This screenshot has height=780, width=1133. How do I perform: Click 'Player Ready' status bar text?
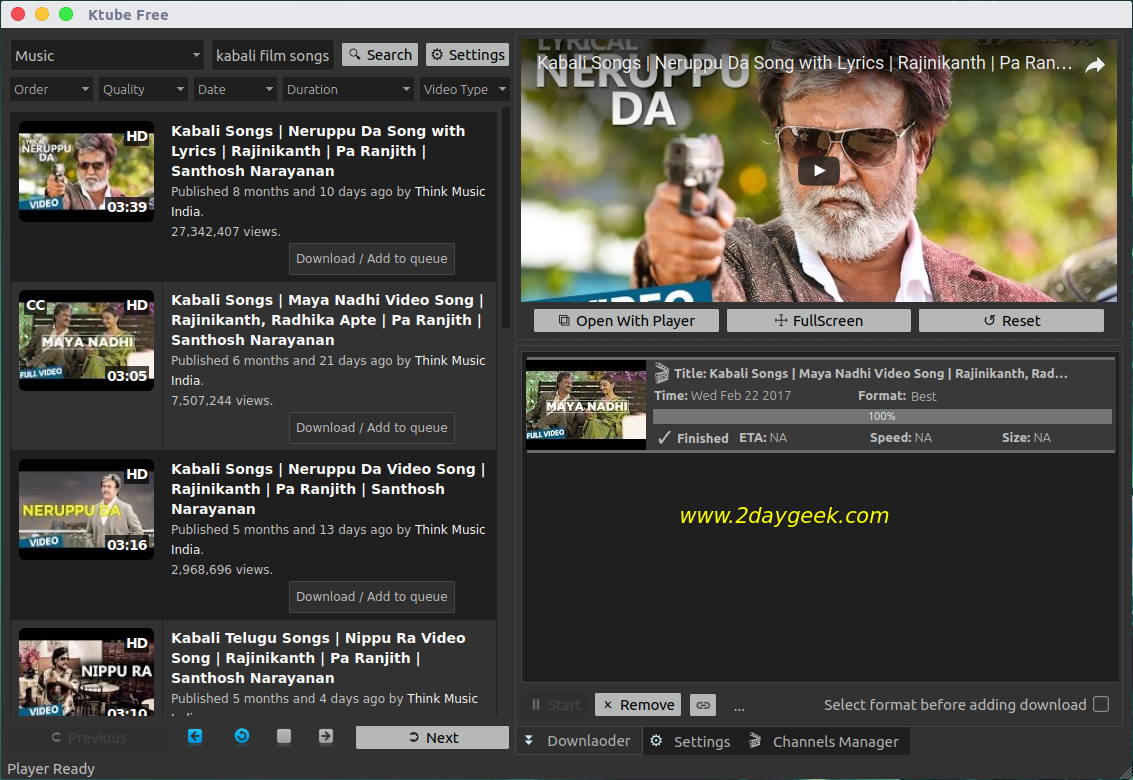click(x=51, y=768)
